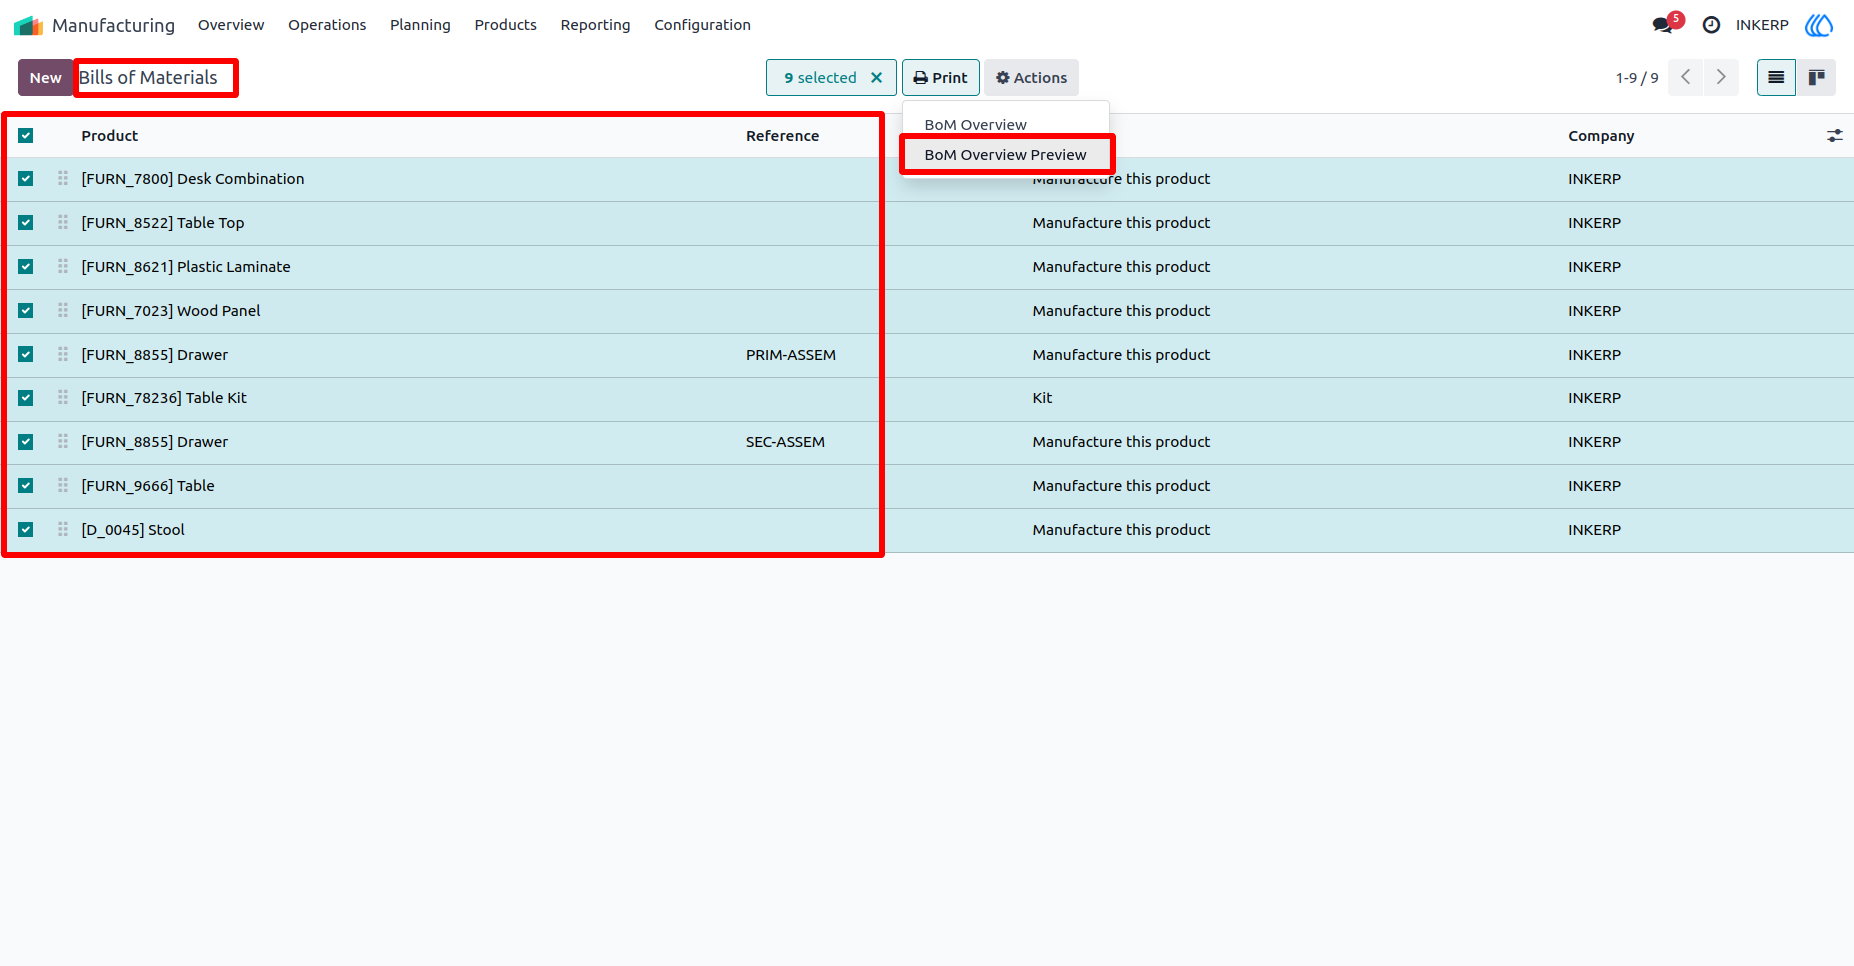Uncheck the Table Kit row checkbox

(x=26, y=398)
